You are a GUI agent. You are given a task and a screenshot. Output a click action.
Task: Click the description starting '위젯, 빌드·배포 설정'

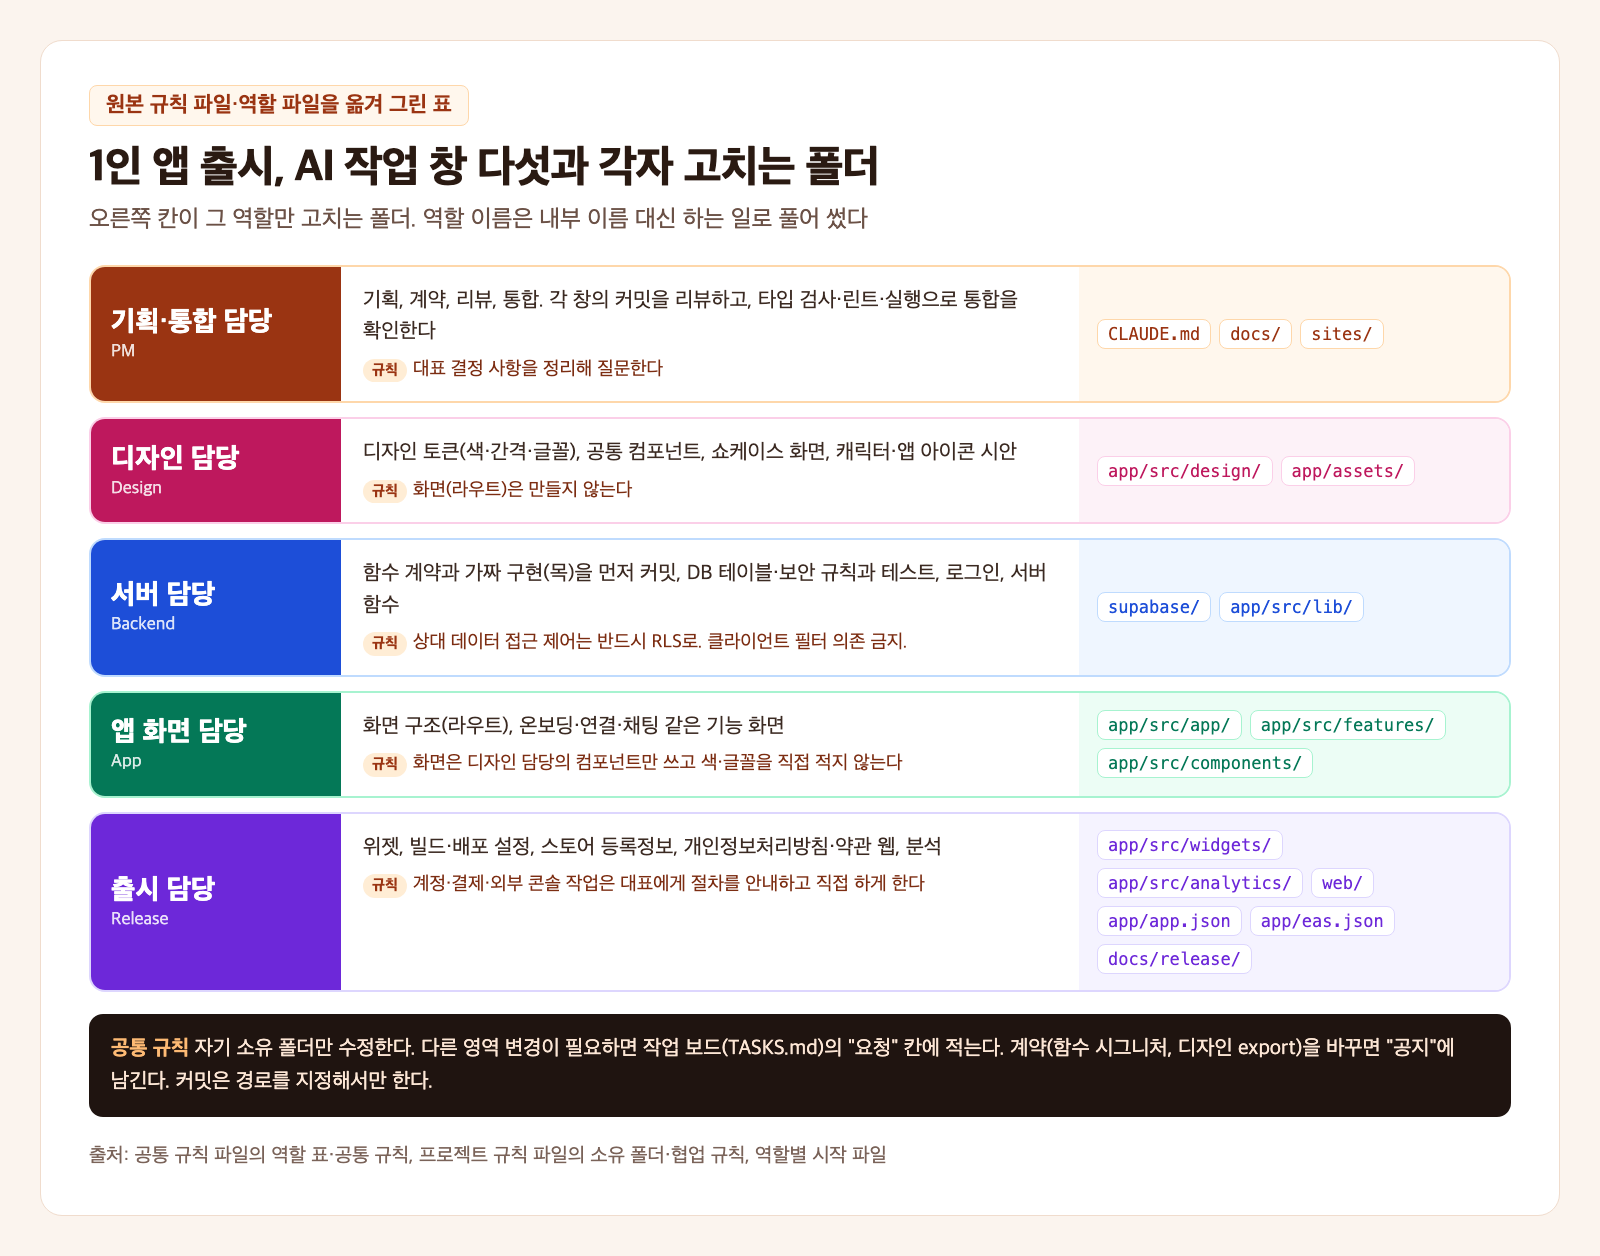click(x=652, y=846)
